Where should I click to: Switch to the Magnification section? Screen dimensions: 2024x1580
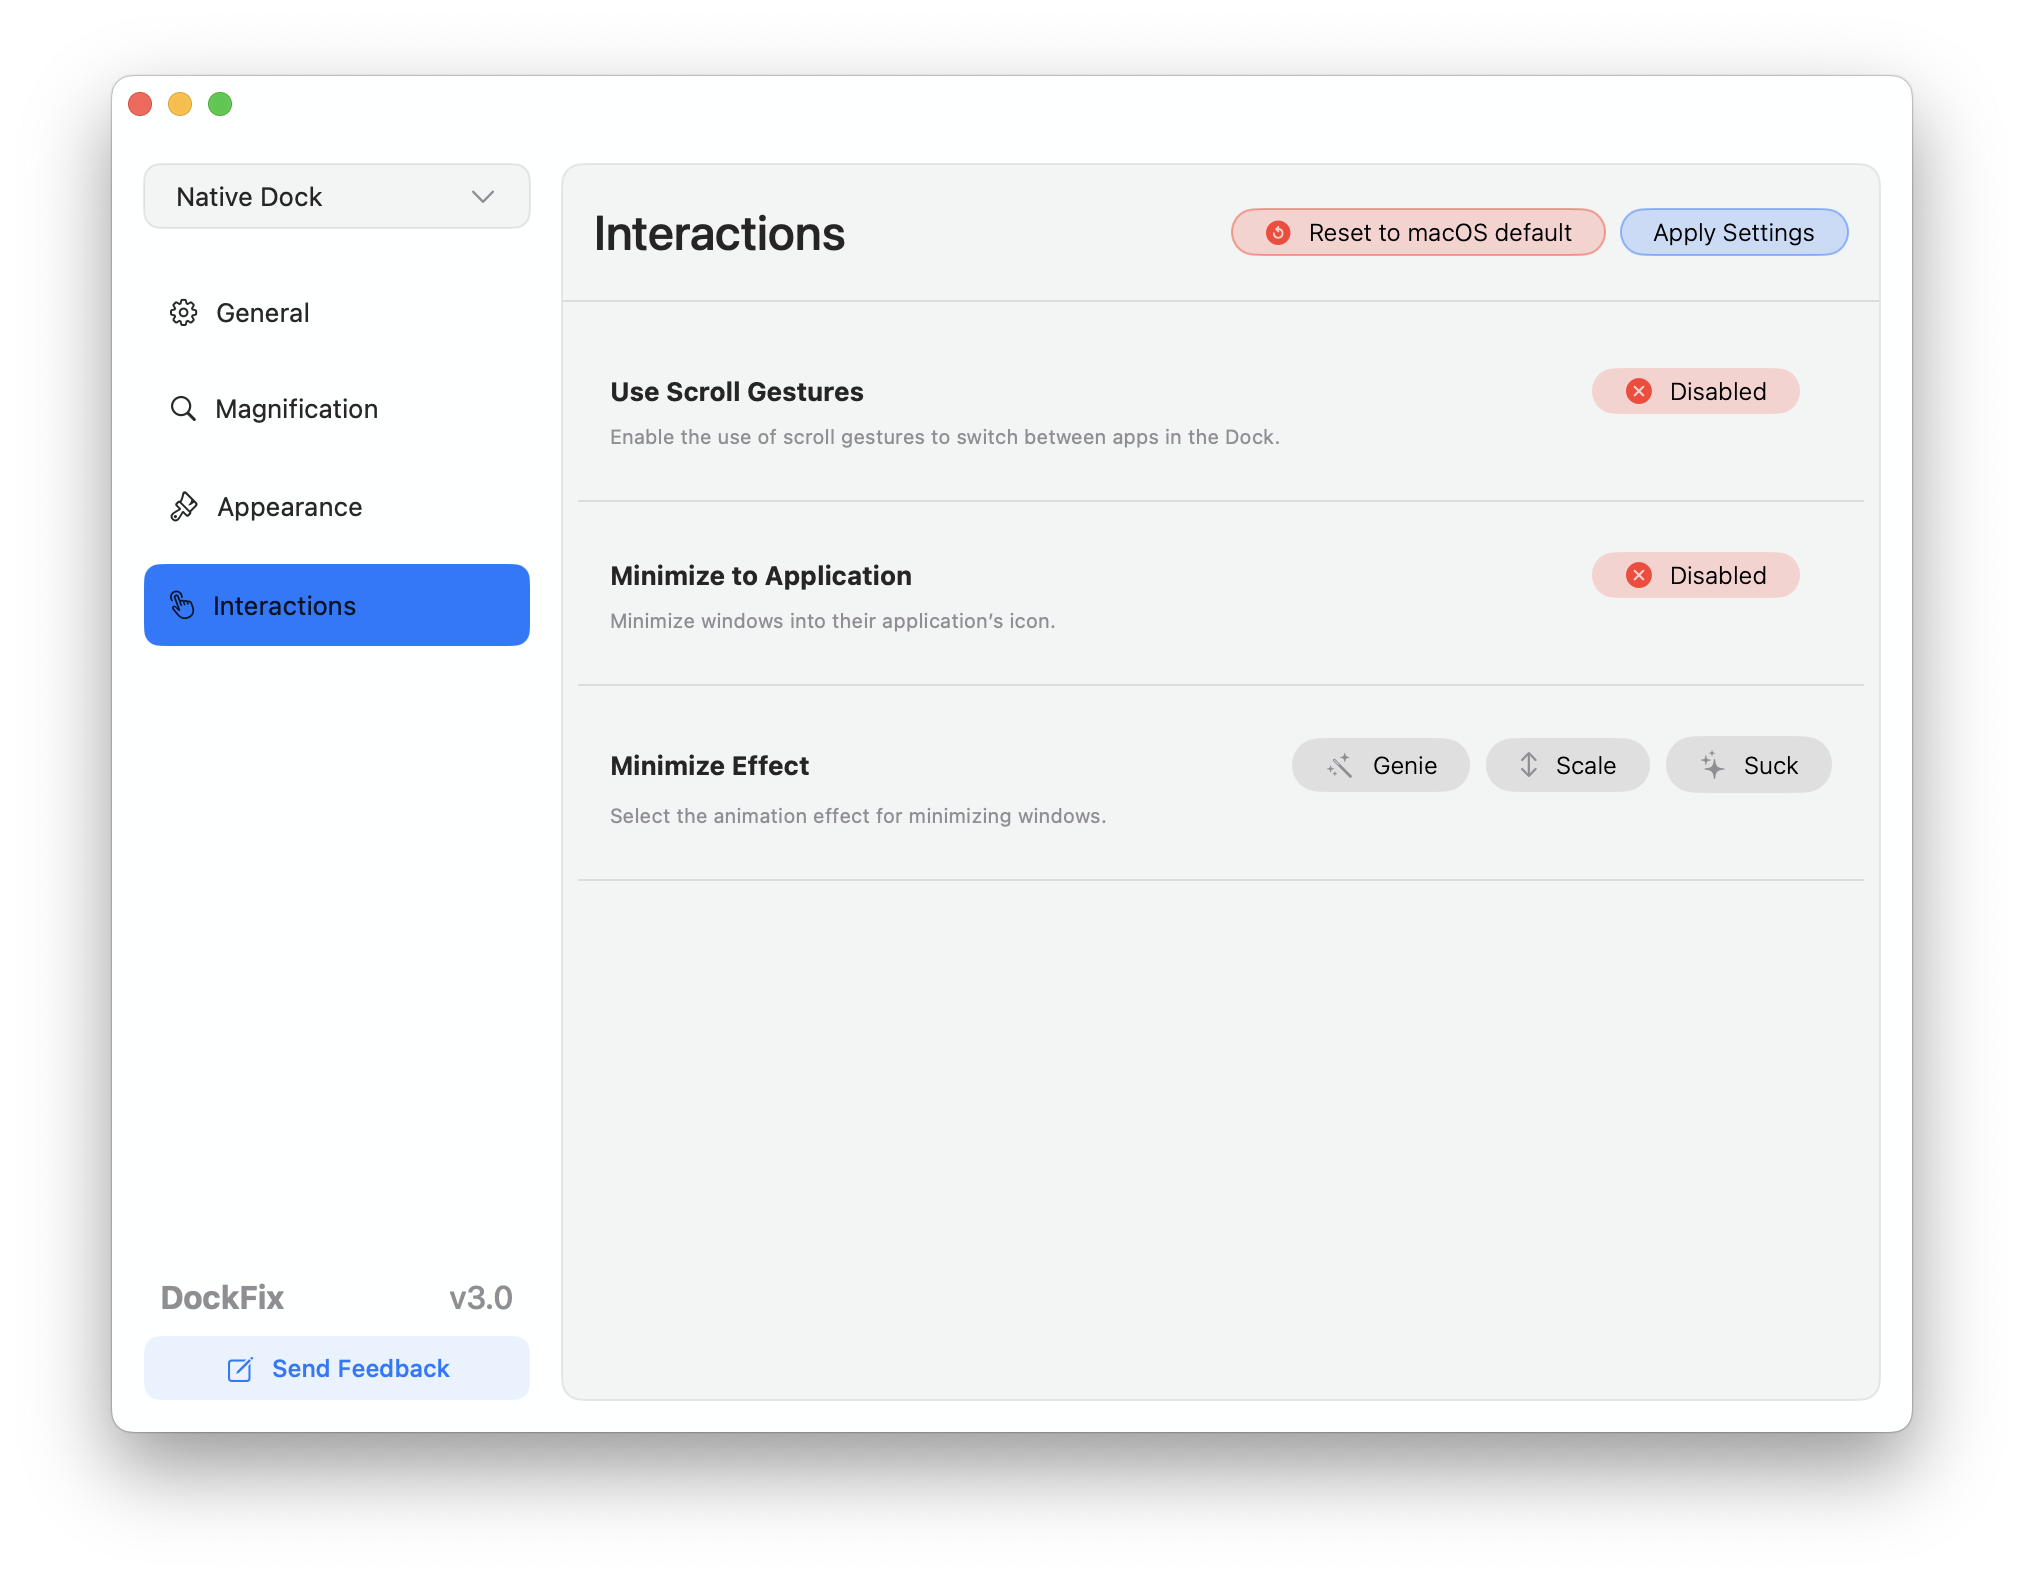click(x=296, y=409)
